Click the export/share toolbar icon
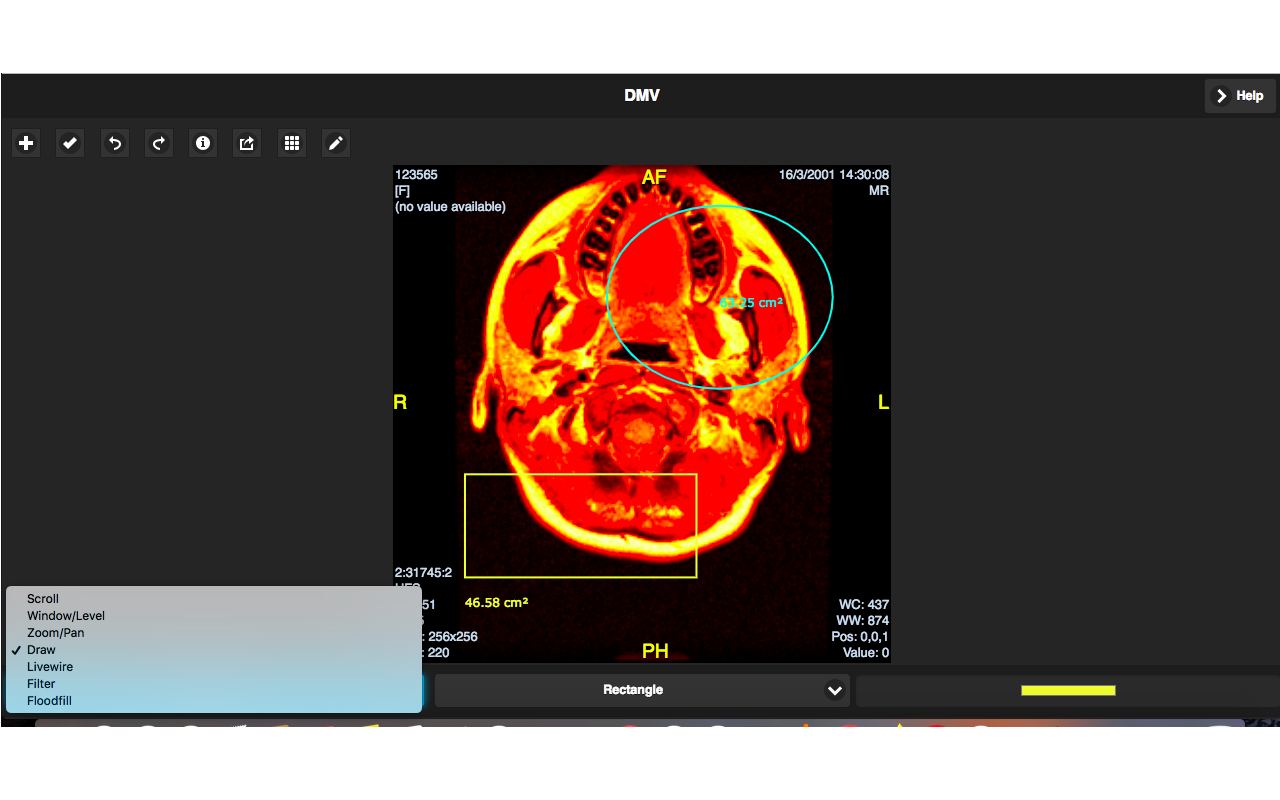This screenshot has width=1280, height=800. [x=247, y=143]
